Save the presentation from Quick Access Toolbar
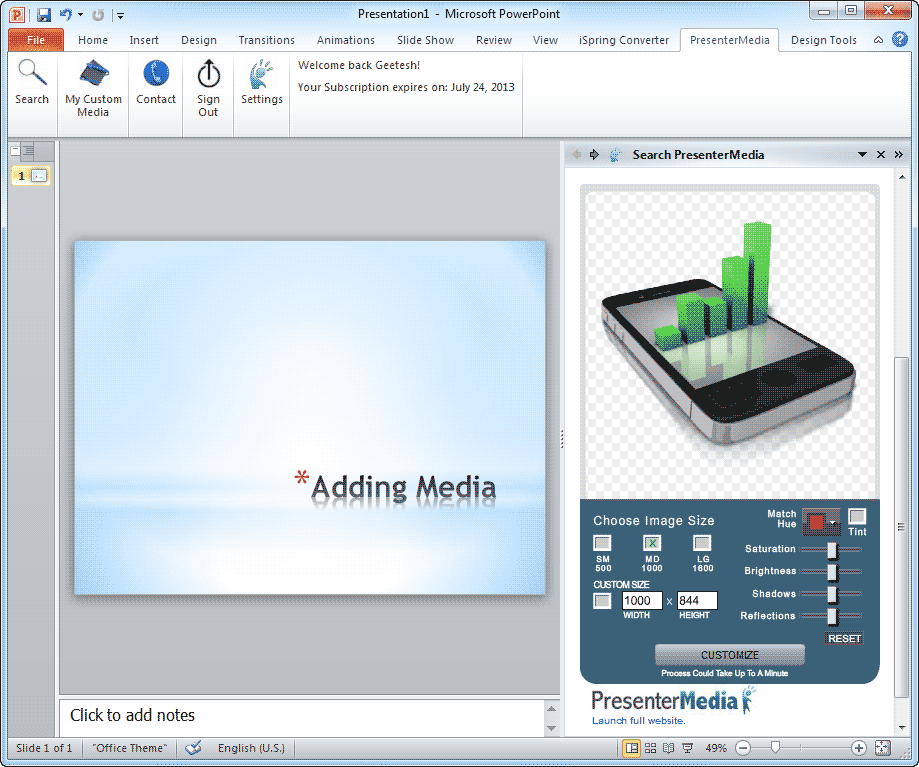 pyautogui.click(x=44, y=15)
